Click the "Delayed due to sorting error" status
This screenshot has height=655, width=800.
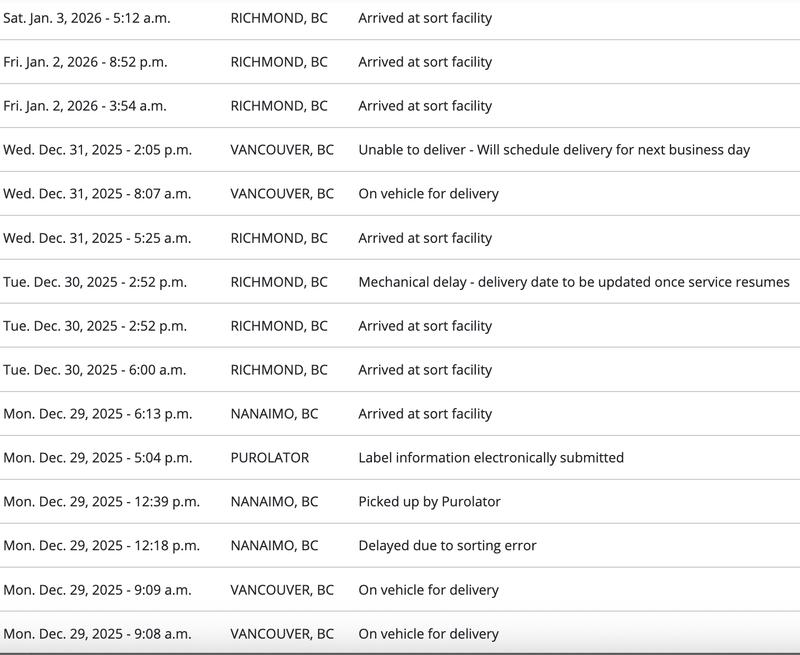pos(447,546)
